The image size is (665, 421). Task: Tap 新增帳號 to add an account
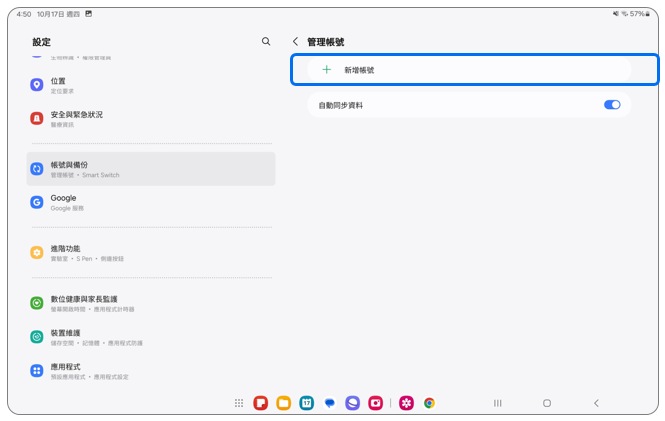pos(469,70)
